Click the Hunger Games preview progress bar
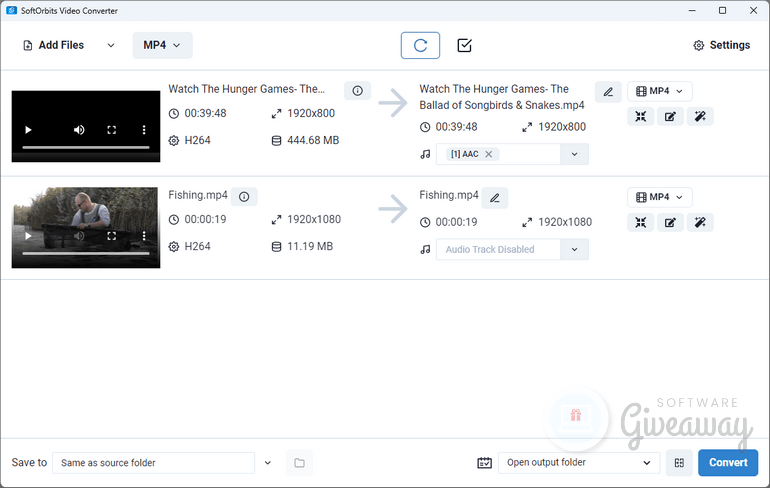 tap(86, 147)
